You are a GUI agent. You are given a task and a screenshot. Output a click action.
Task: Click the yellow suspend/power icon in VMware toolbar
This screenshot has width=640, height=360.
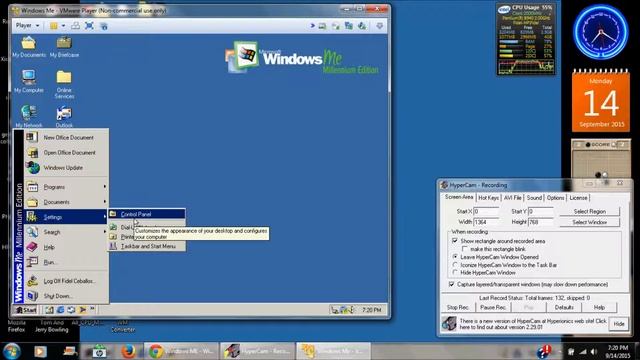click(x=54, y=26)
